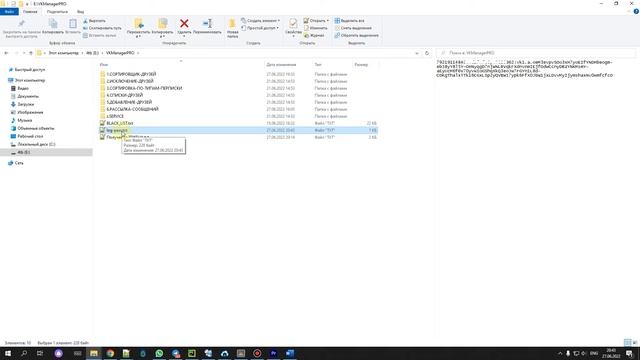Select folder 4.СПИСКИ-ДРУЗЕЙ
The image size is (640, 360).
coord(124,95)
